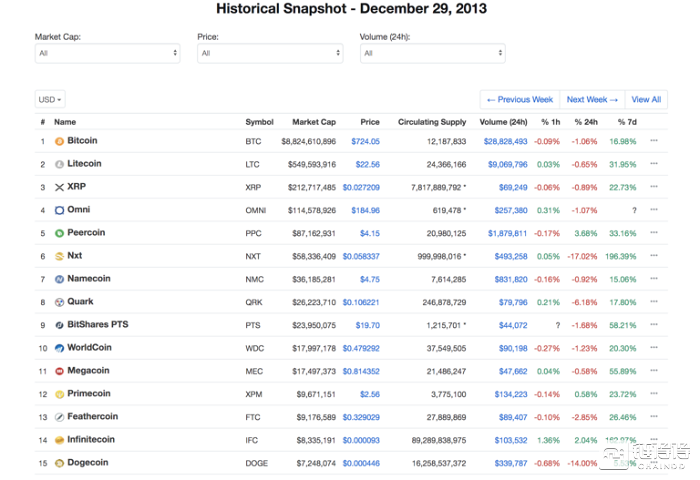Click the Namecoin logo icon
Screen dimensions: 700x480
point(59,280)
